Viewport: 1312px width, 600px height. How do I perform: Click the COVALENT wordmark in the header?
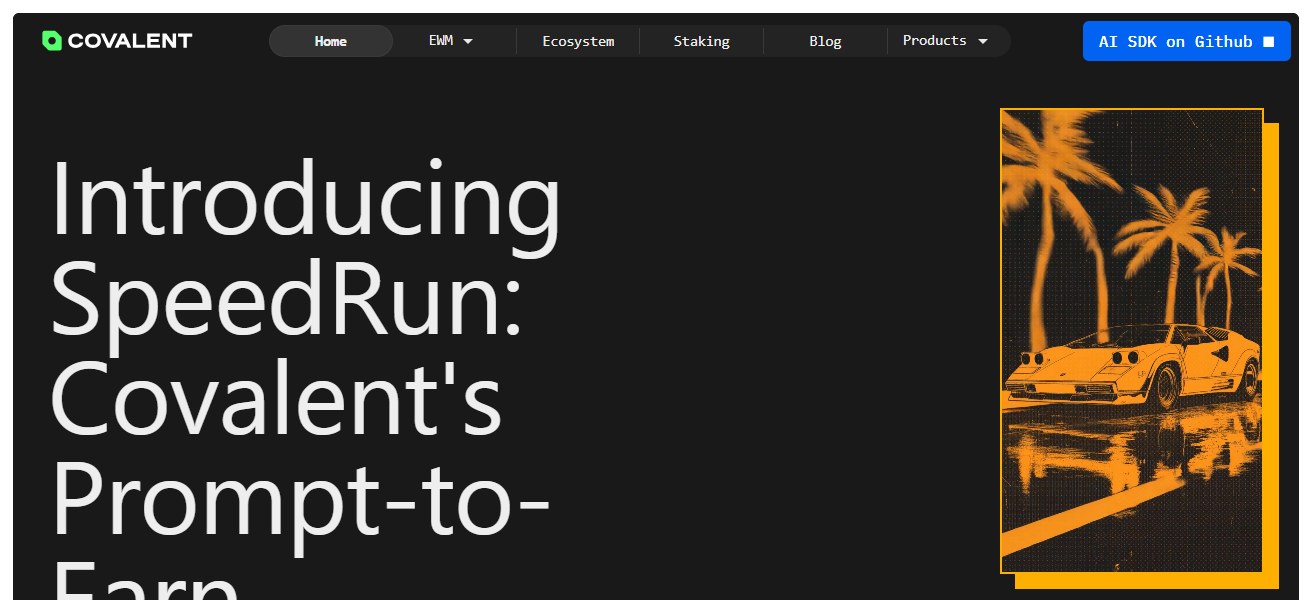[130, 41]
